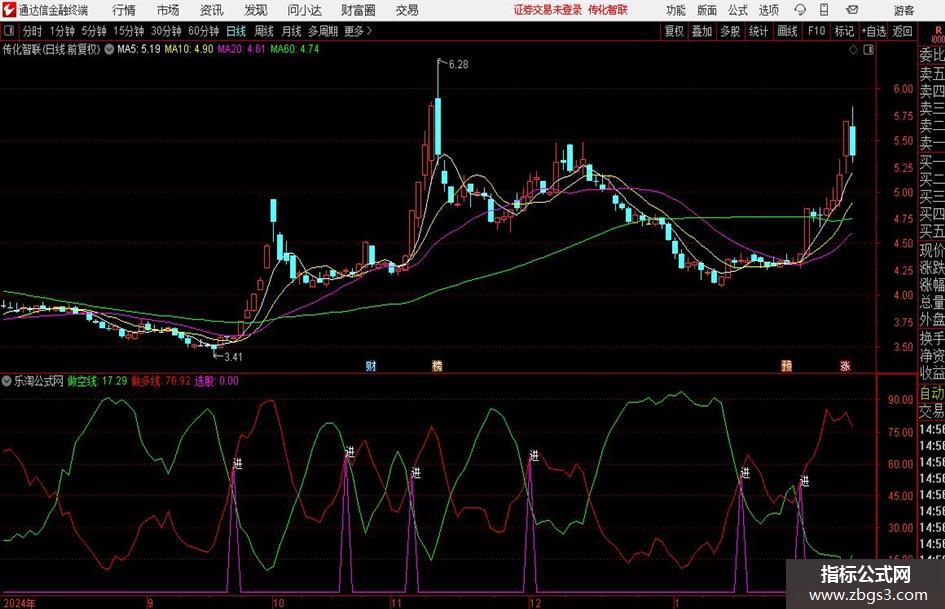Click the 返回 back button
The width and height of the screenshot is (945, 609).
tap(903, 31)
